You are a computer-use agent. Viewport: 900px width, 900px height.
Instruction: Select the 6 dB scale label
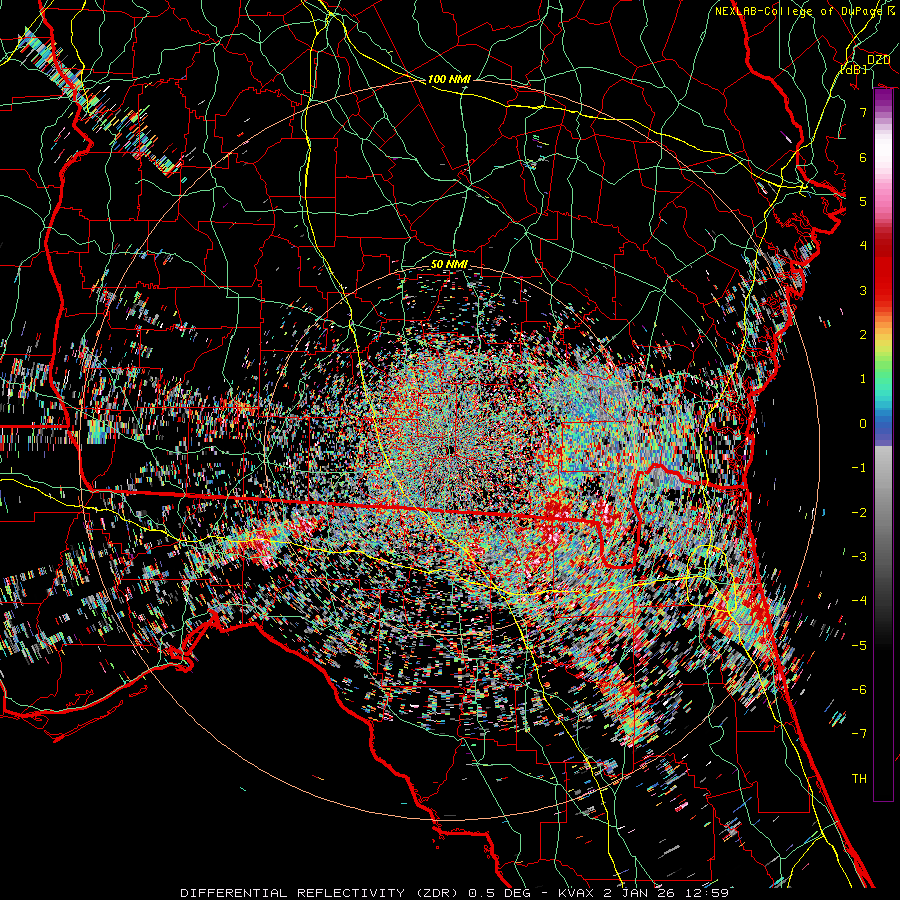click(x=863, y=157)
